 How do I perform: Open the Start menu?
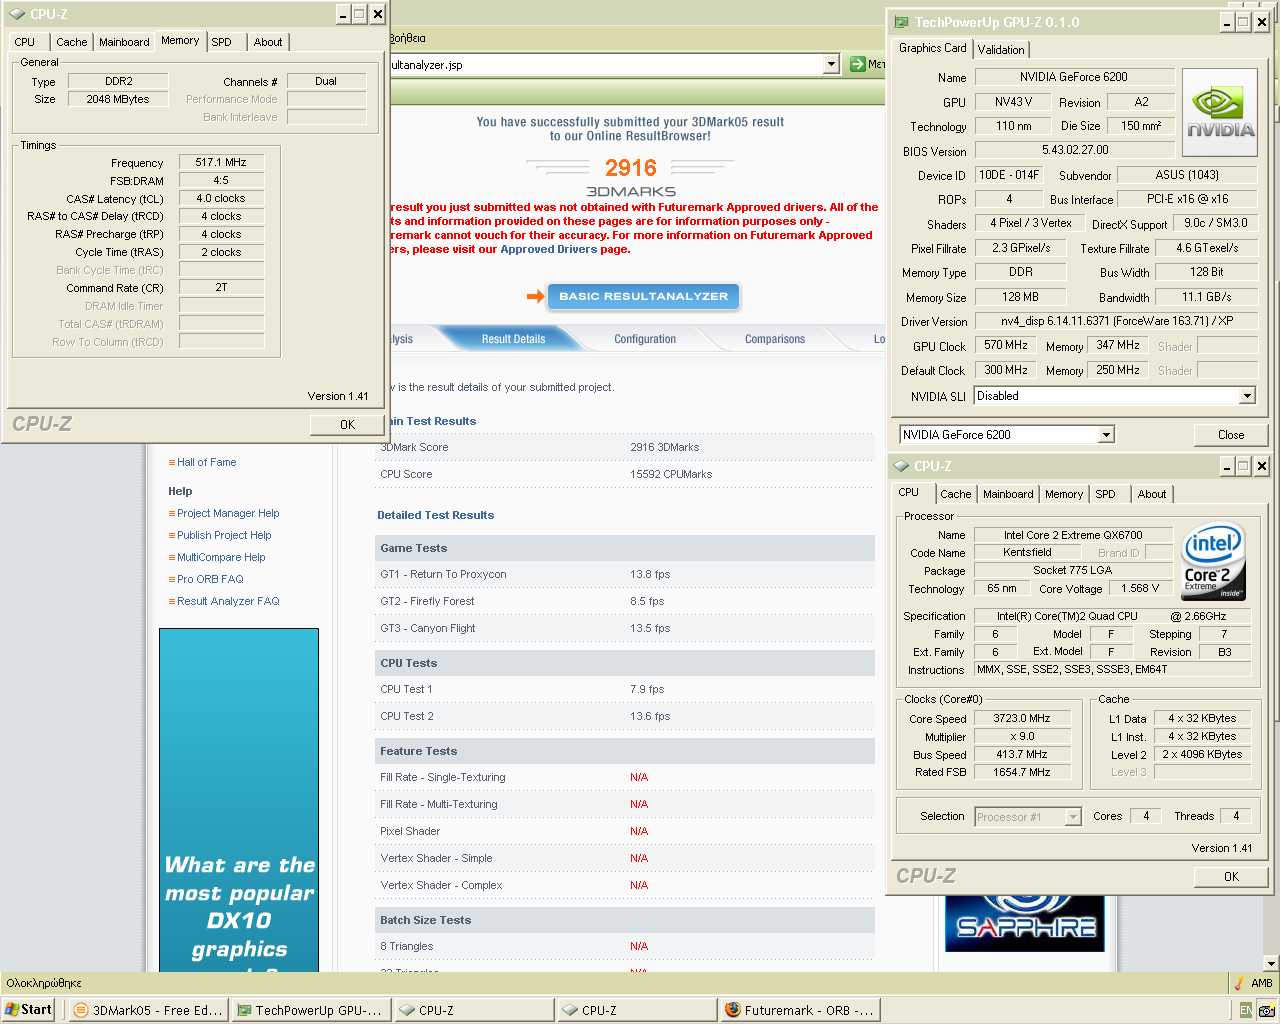tap(29, 1010)
